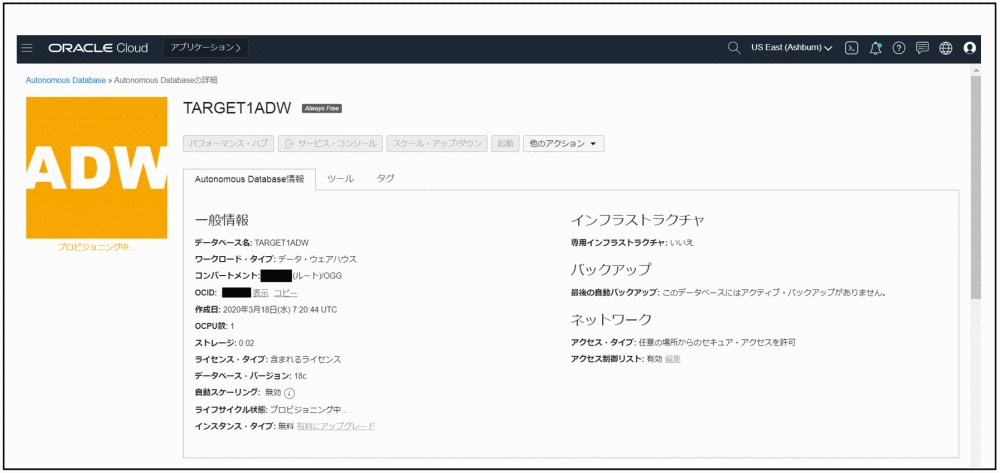
Task: Open the user profile avatar
Action: point(970,48)
